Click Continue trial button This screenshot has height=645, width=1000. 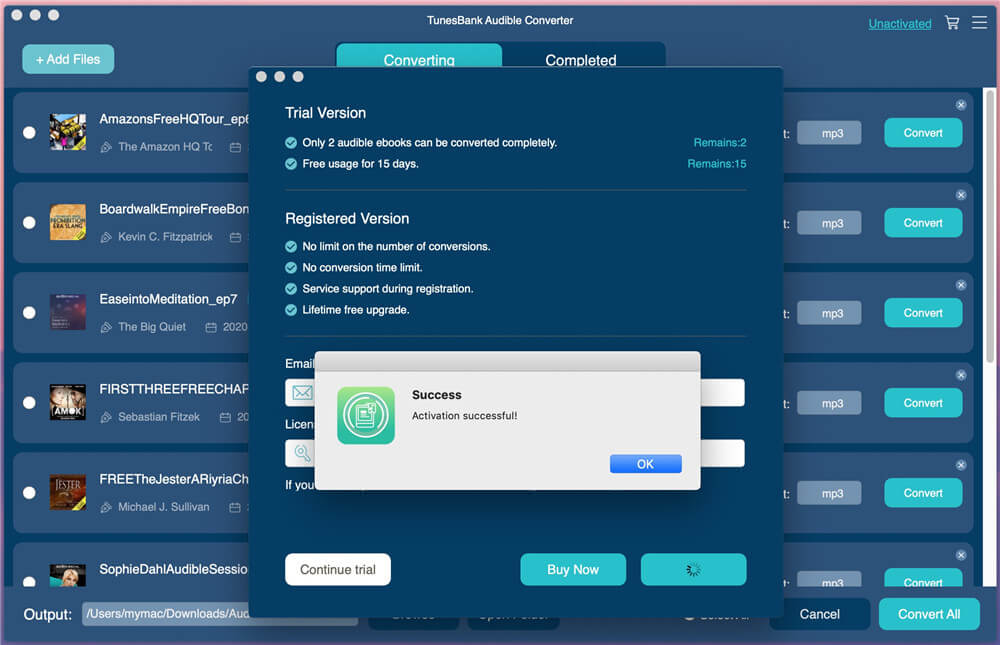338,569
